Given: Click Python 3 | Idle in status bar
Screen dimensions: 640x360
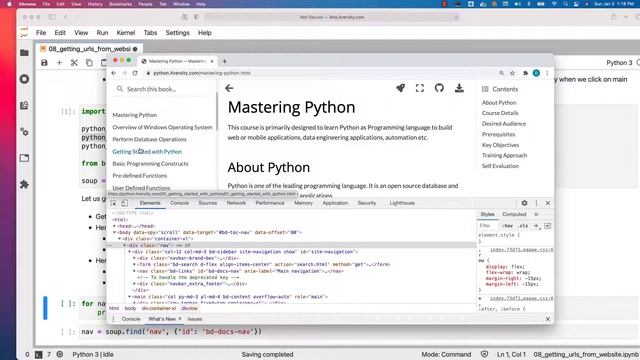Looking at the screenshot, I should pyautogui.click(x=93, y=354).
